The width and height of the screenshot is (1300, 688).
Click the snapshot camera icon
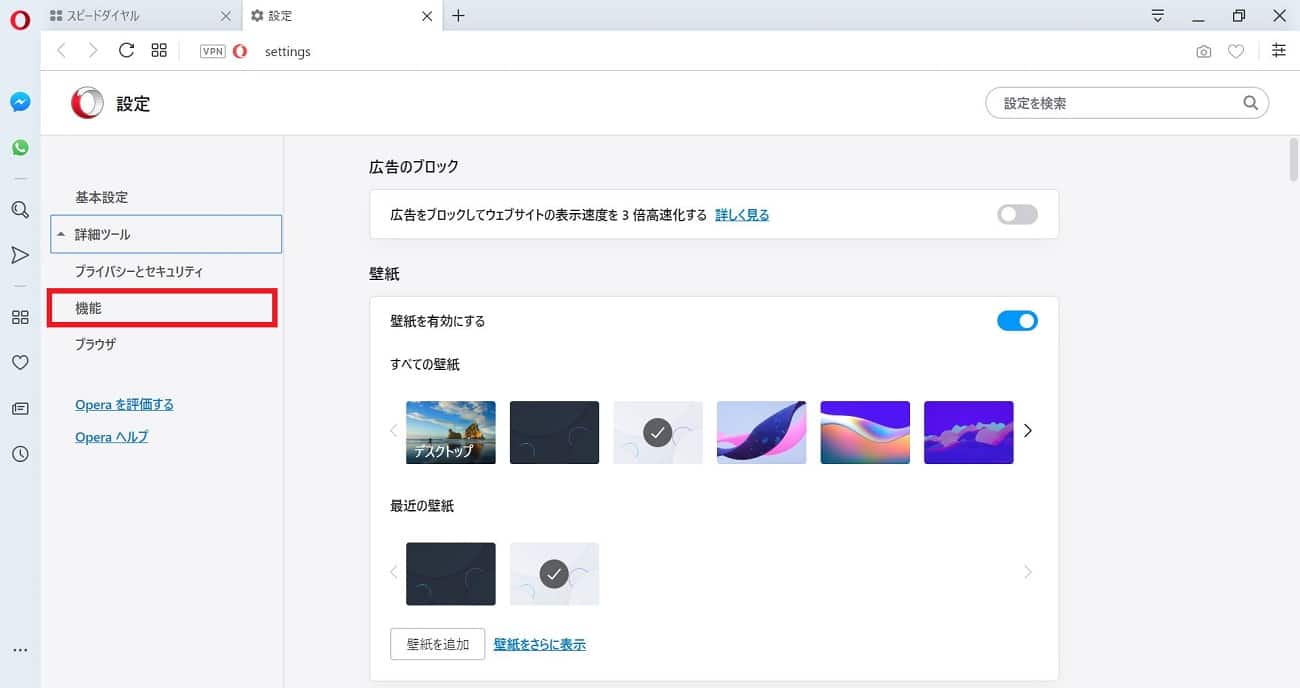click(1203, 52)
